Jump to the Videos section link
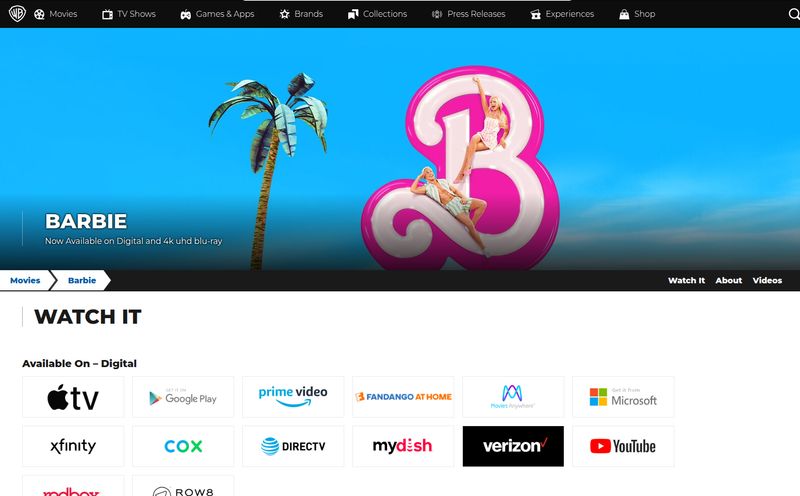Screen dimensions: 800x496 [x=767, y=280]
